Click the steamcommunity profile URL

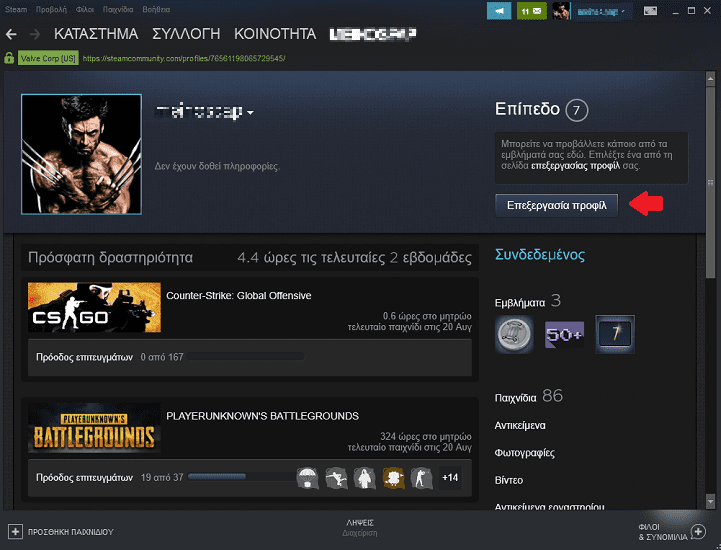point(184,58)
